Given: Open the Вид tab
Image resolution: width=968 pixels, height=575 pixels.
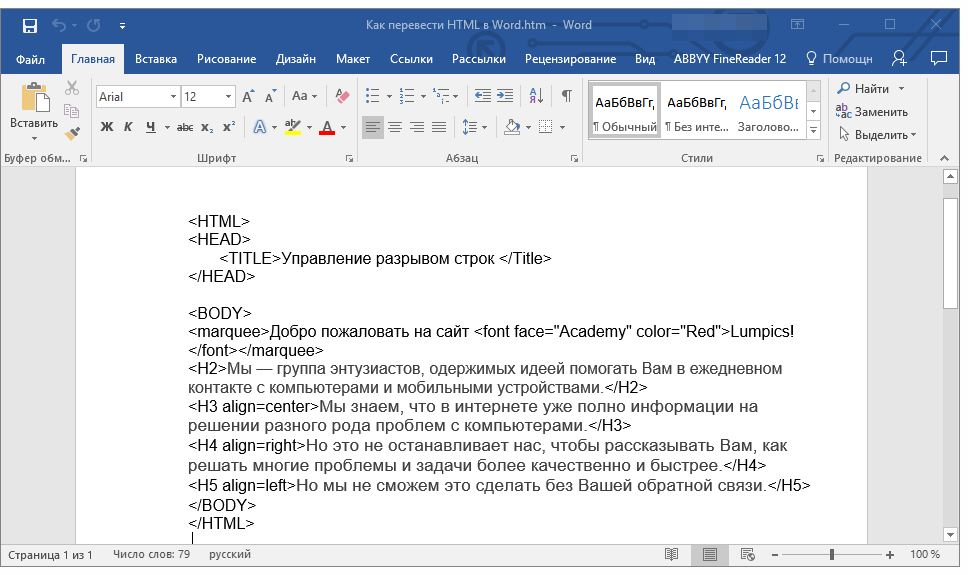Looking at the screenshot, I should pos(645,59).
